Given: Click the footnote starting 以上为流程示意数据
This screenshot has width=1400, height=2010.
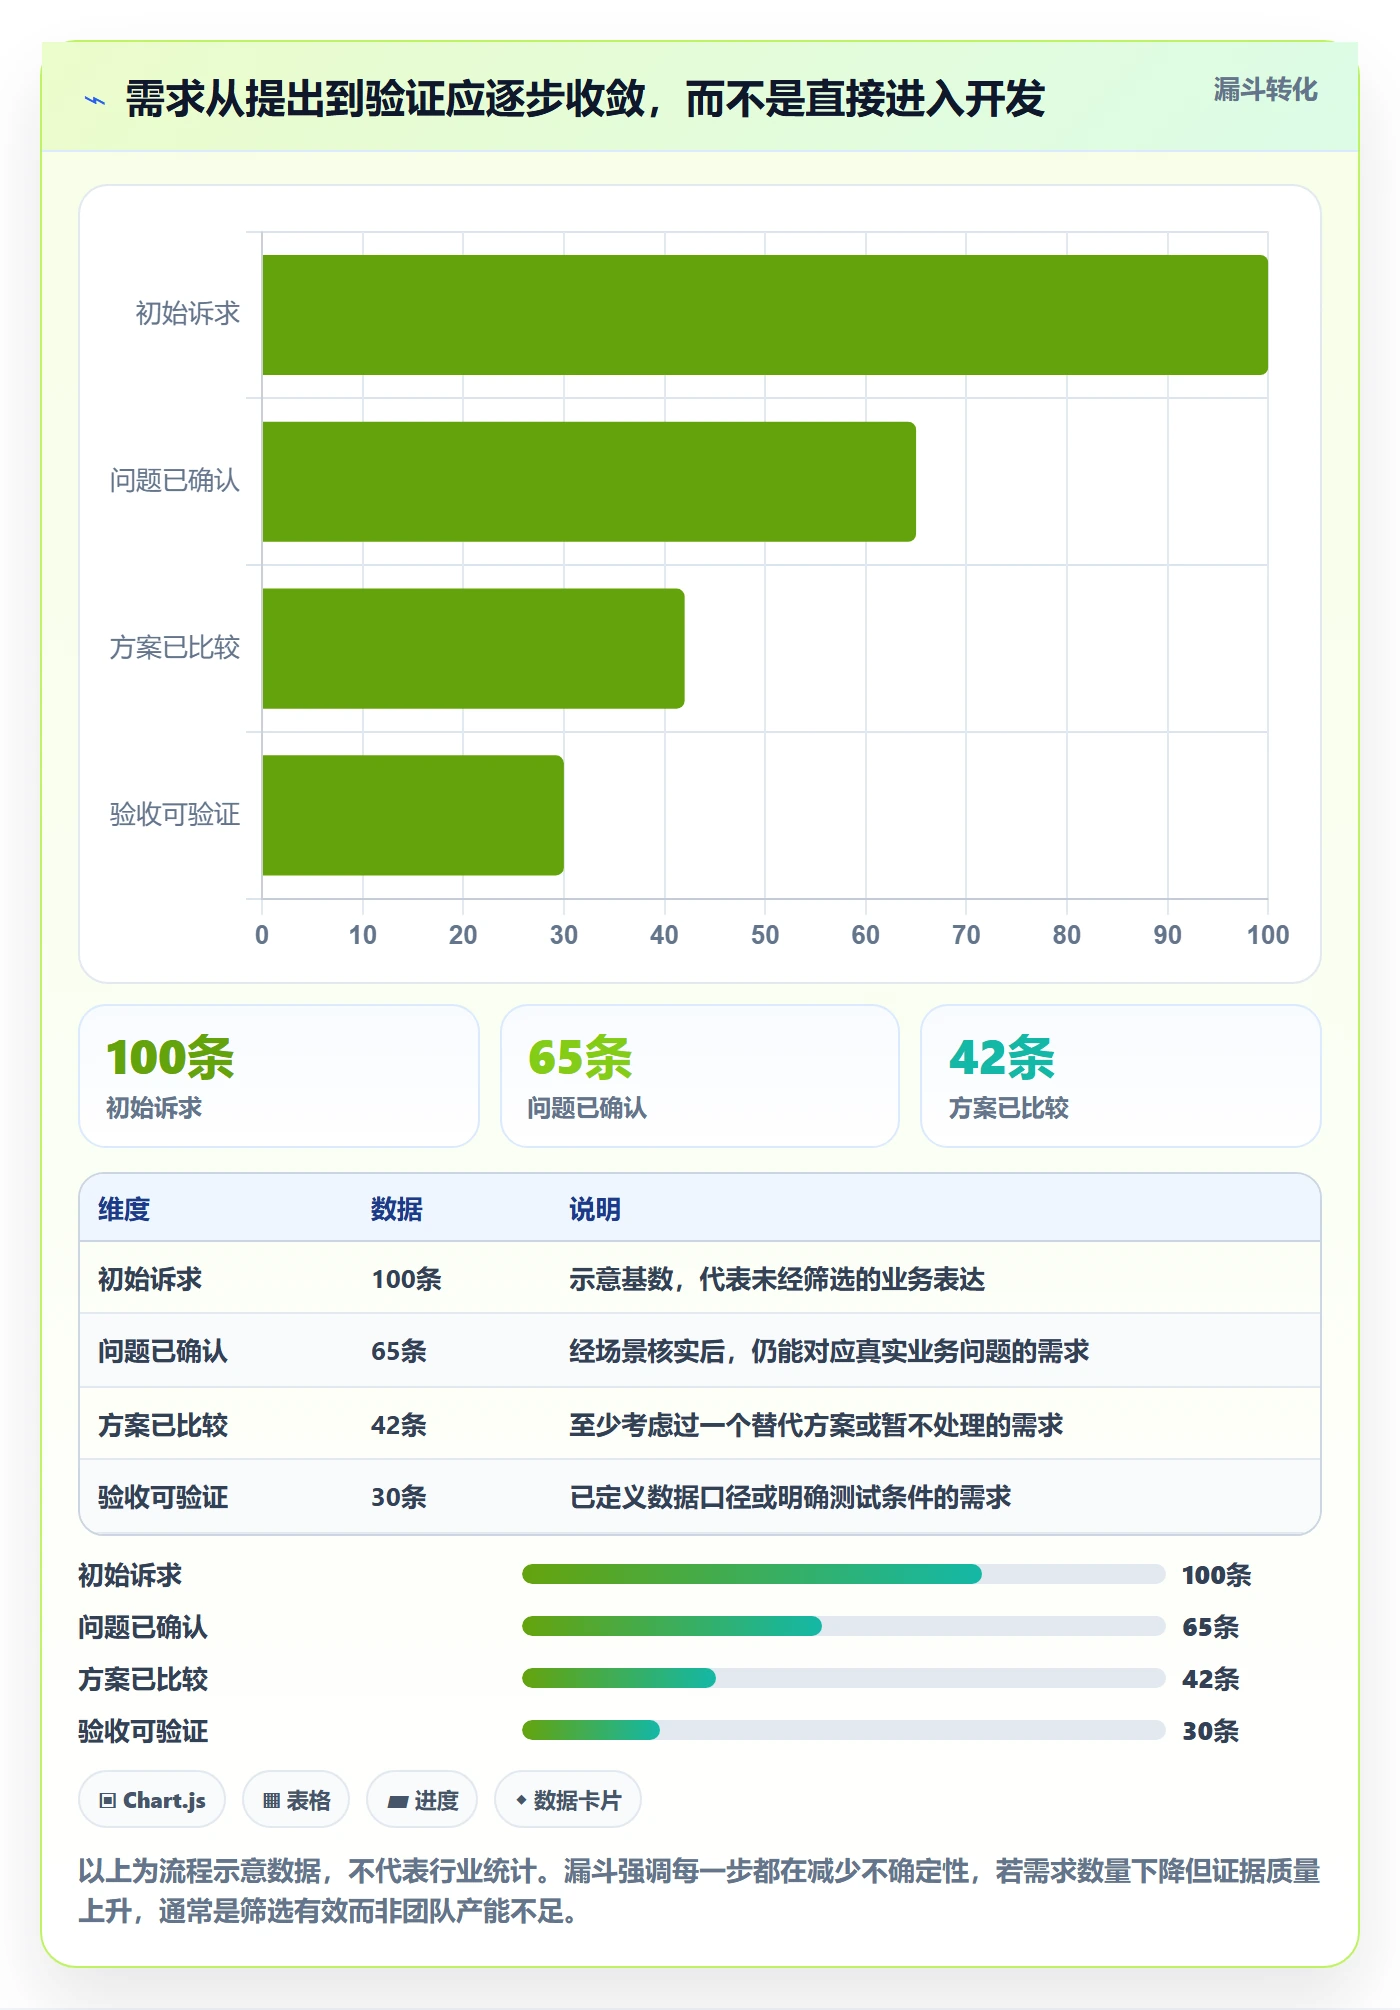Looking at the screenshot, I should tap(699, 1891).
